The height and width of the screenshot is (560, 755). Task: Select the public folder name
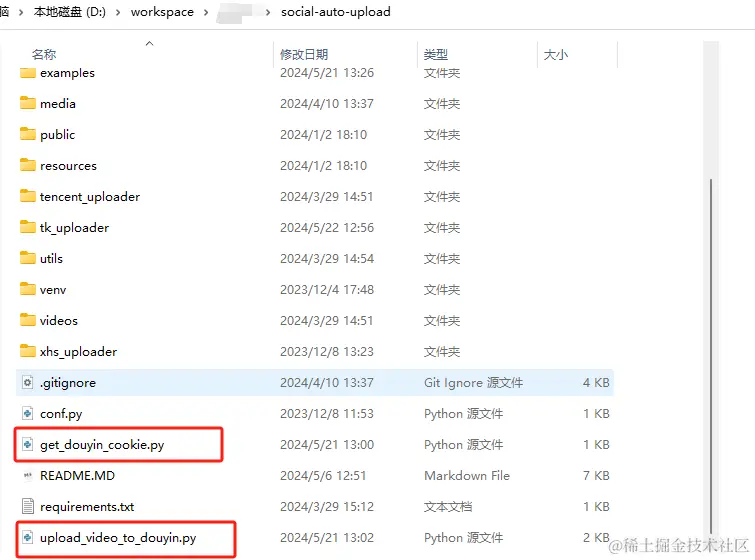[x=57, y=134]
